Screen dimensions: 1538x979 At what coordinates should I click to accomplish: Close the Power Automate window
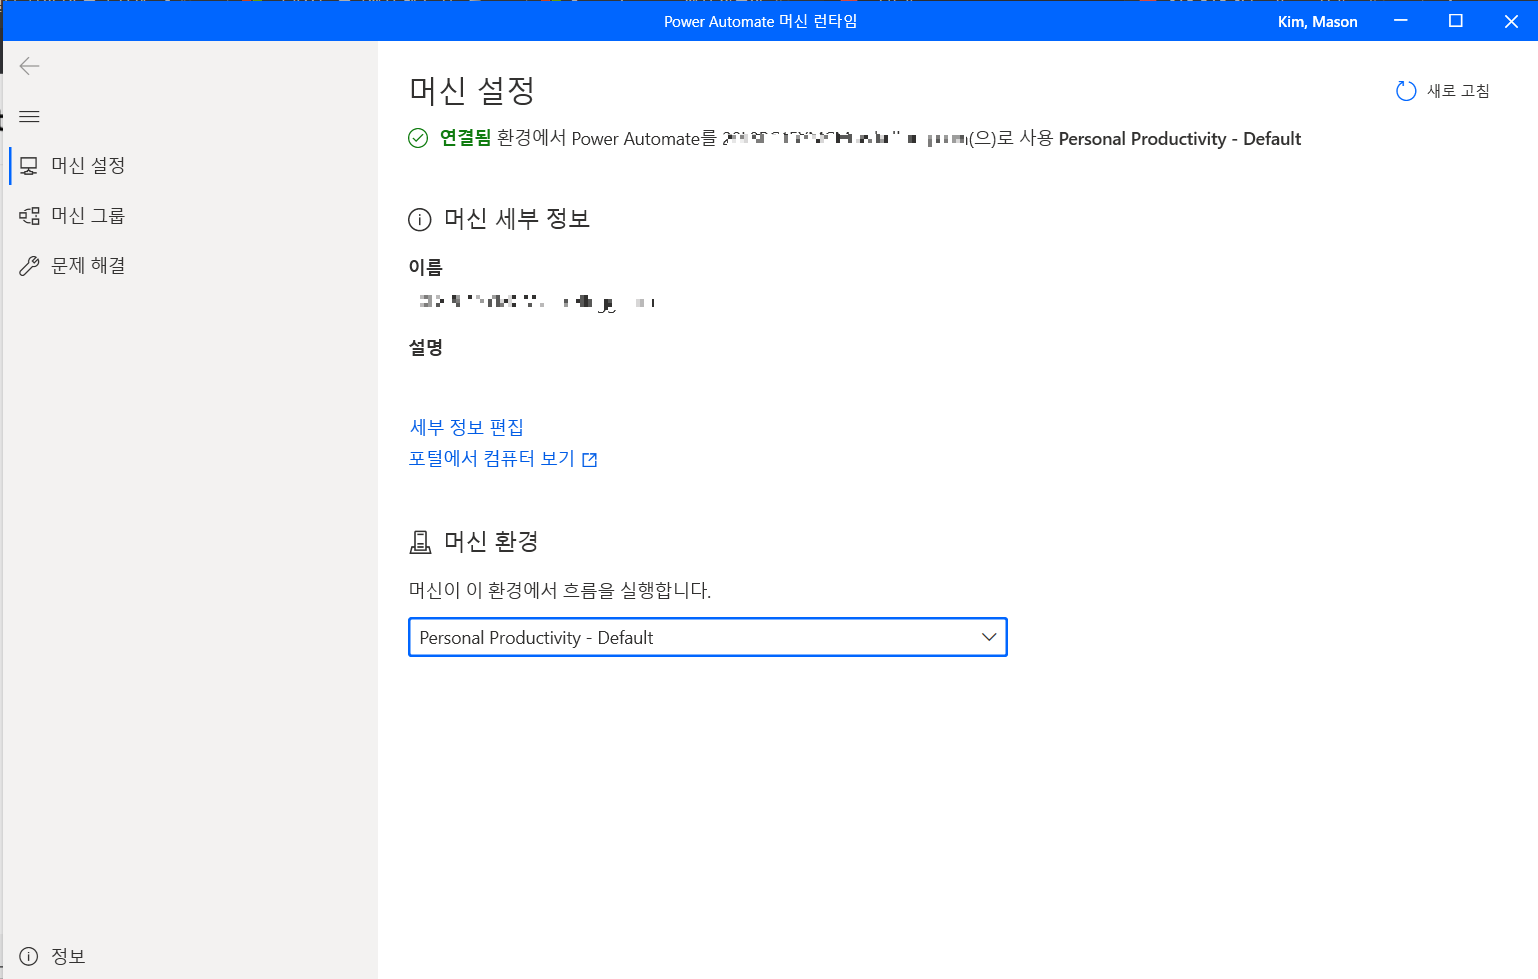coord(1511,21)
